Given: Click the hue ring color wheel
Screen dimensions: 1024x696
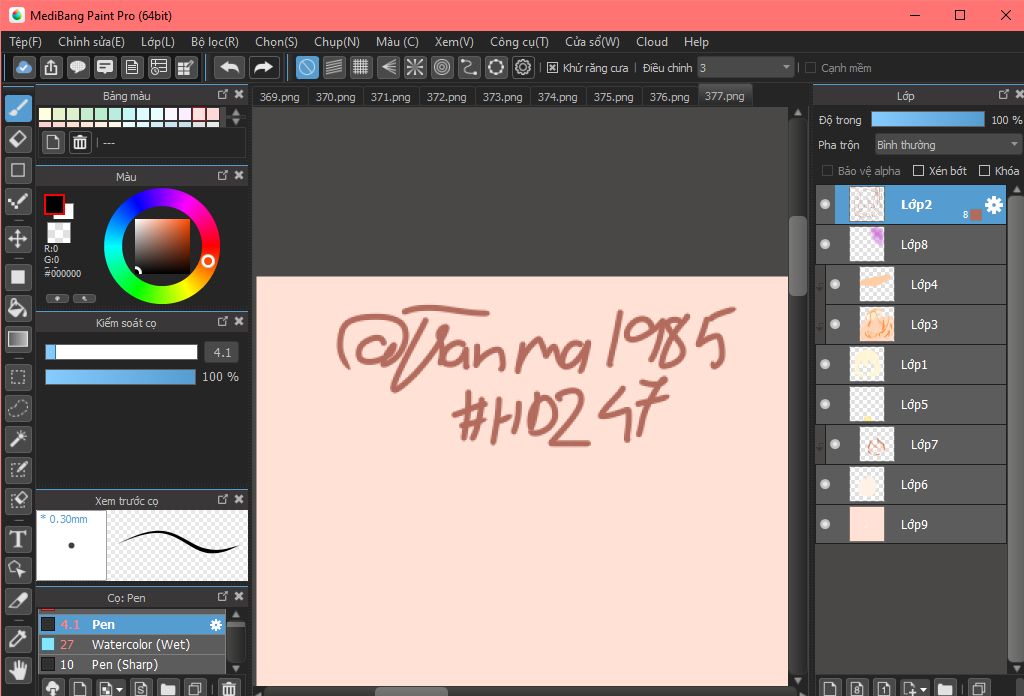Looking at the screenshot, I should (x=162, y=246).
